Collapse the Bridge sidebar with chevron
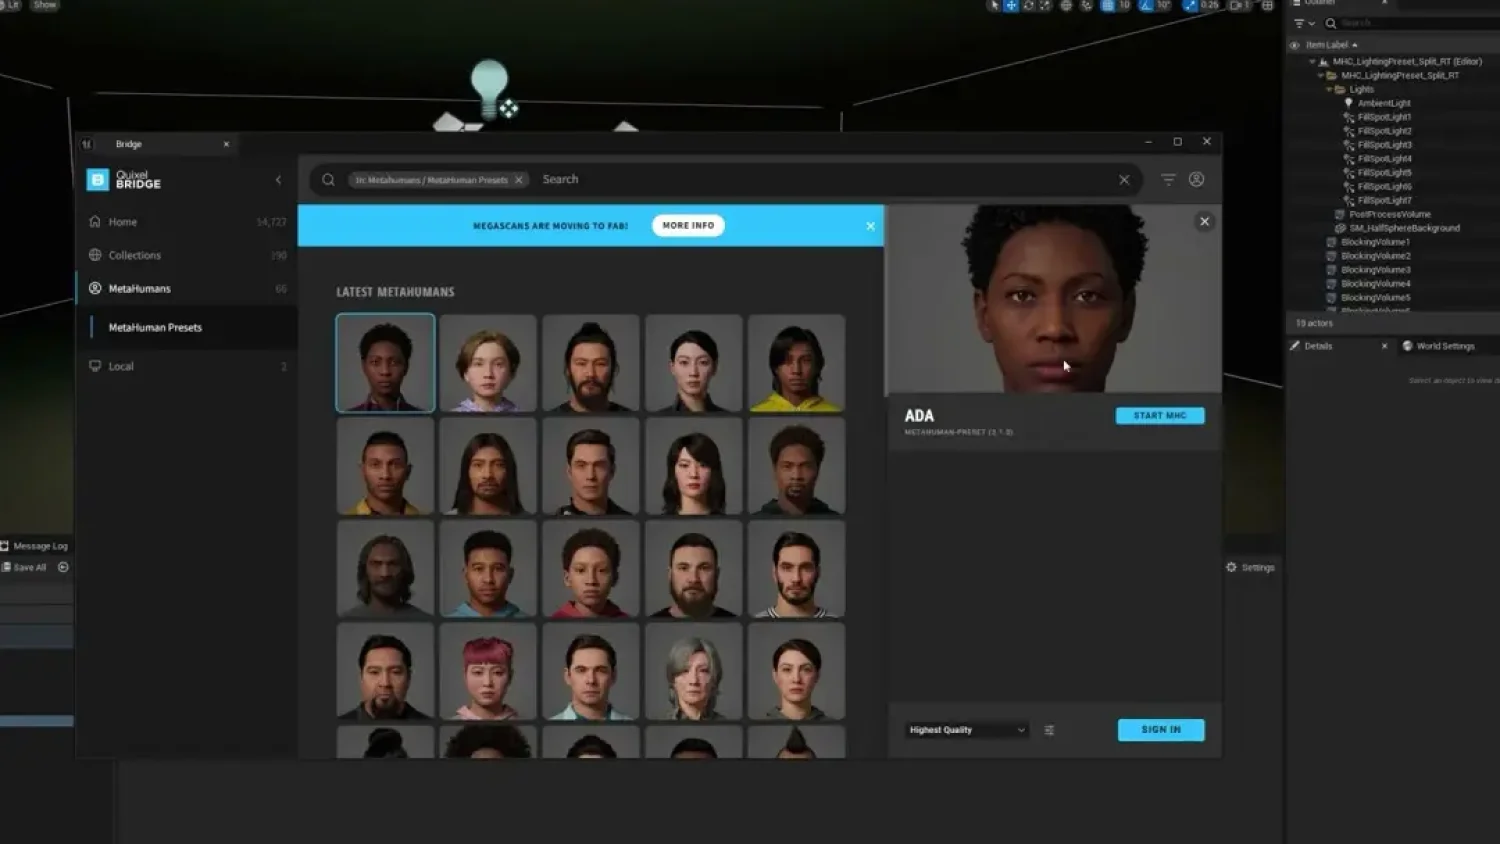This screenshot has height=844, width=1500. pos(278,180)
